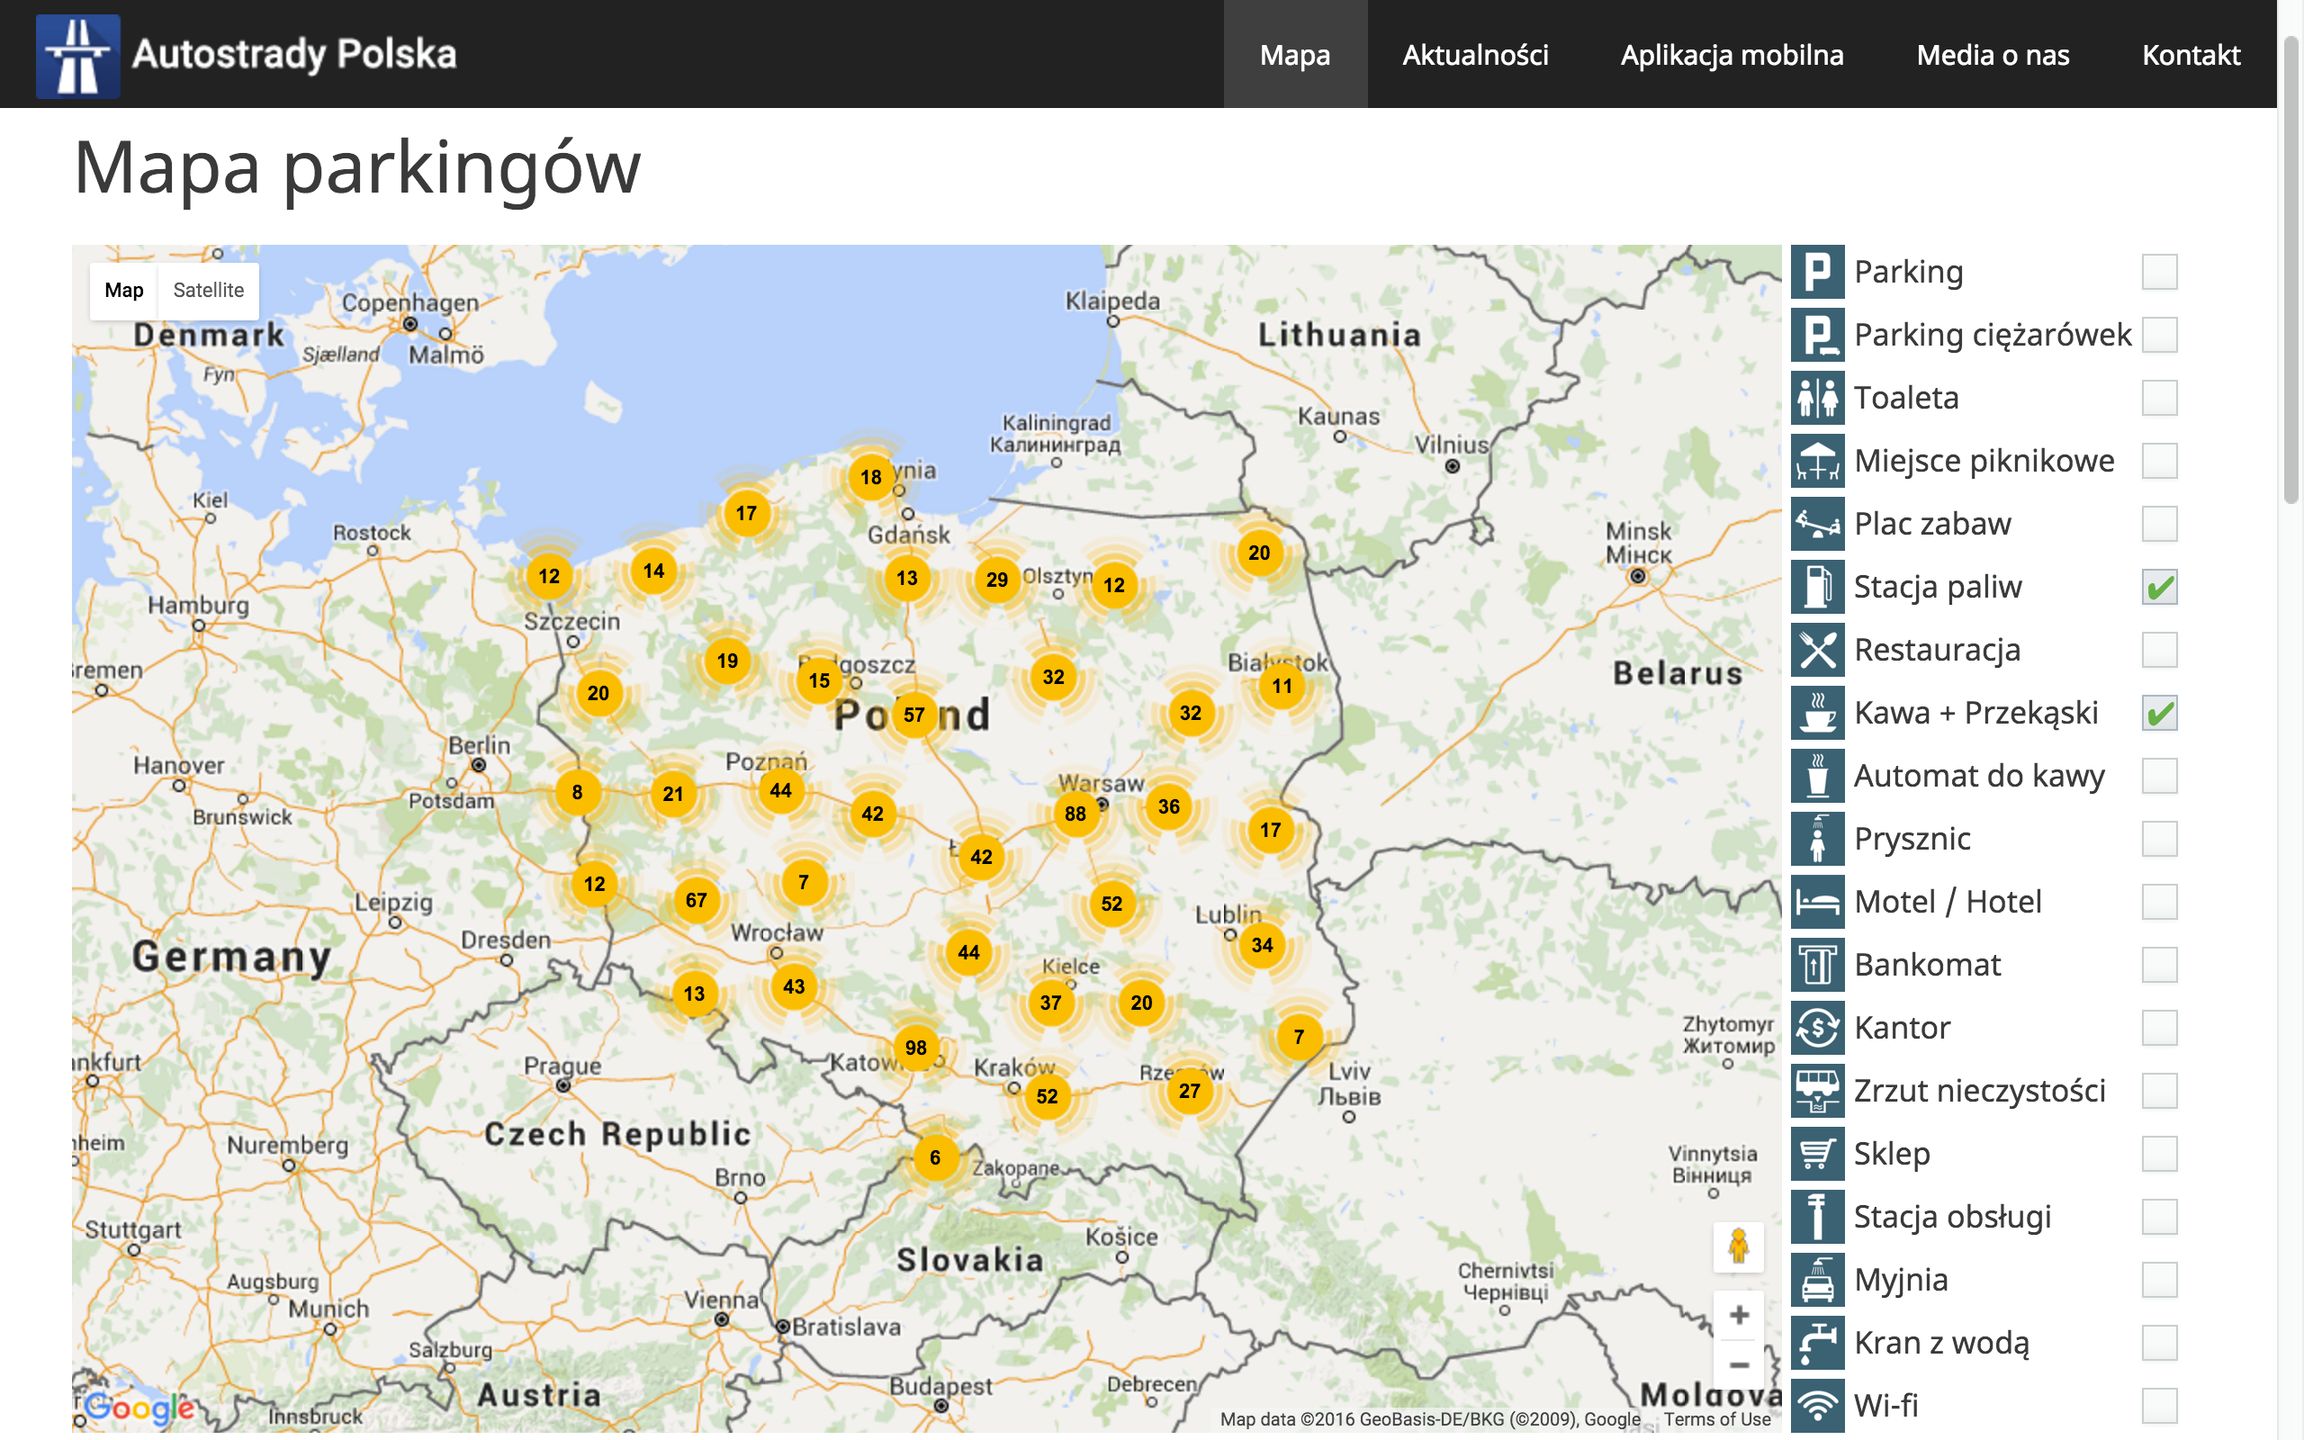Disable the Kawa + Przekąski filter checkbox
This screenshot has height=1440, width=2304.
tap(2159, 713)
